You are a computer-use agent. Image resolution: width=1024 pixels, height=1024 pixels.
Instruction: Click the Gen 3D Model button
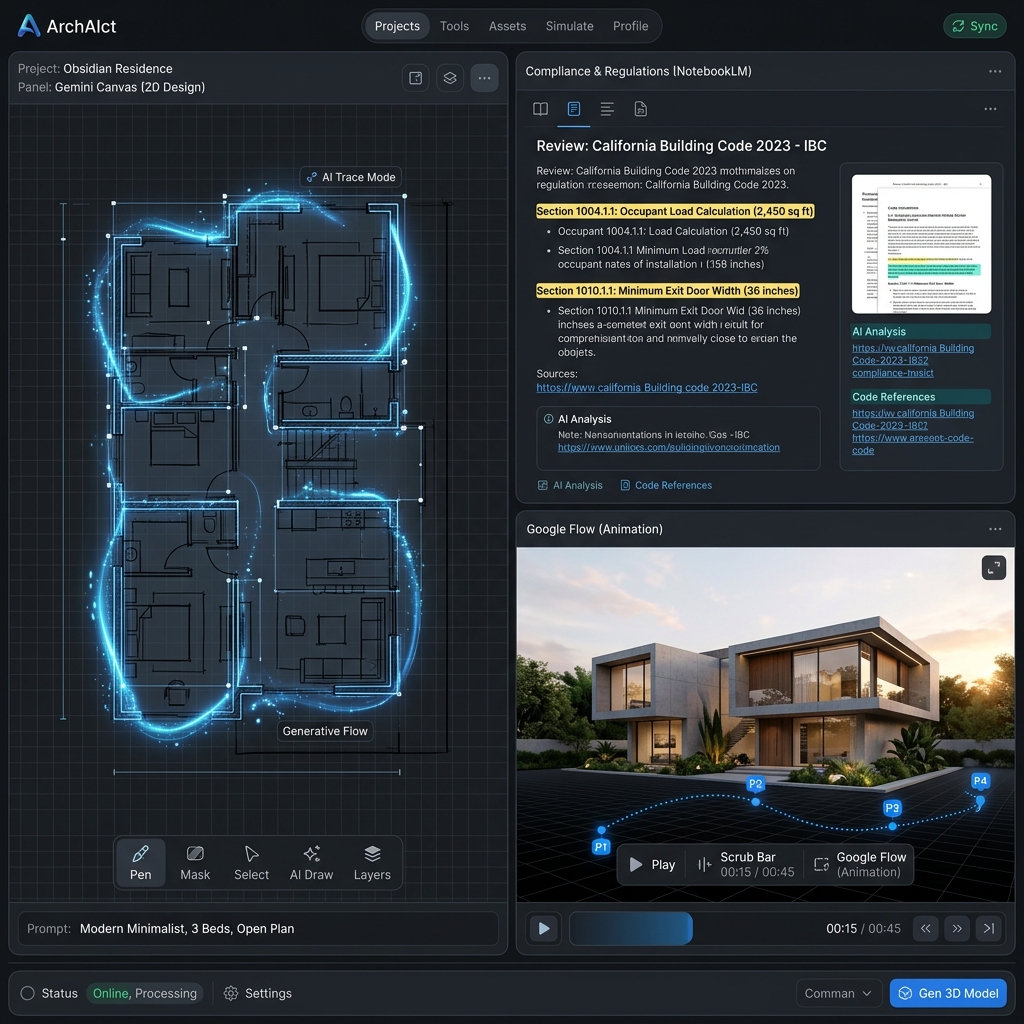948,993
